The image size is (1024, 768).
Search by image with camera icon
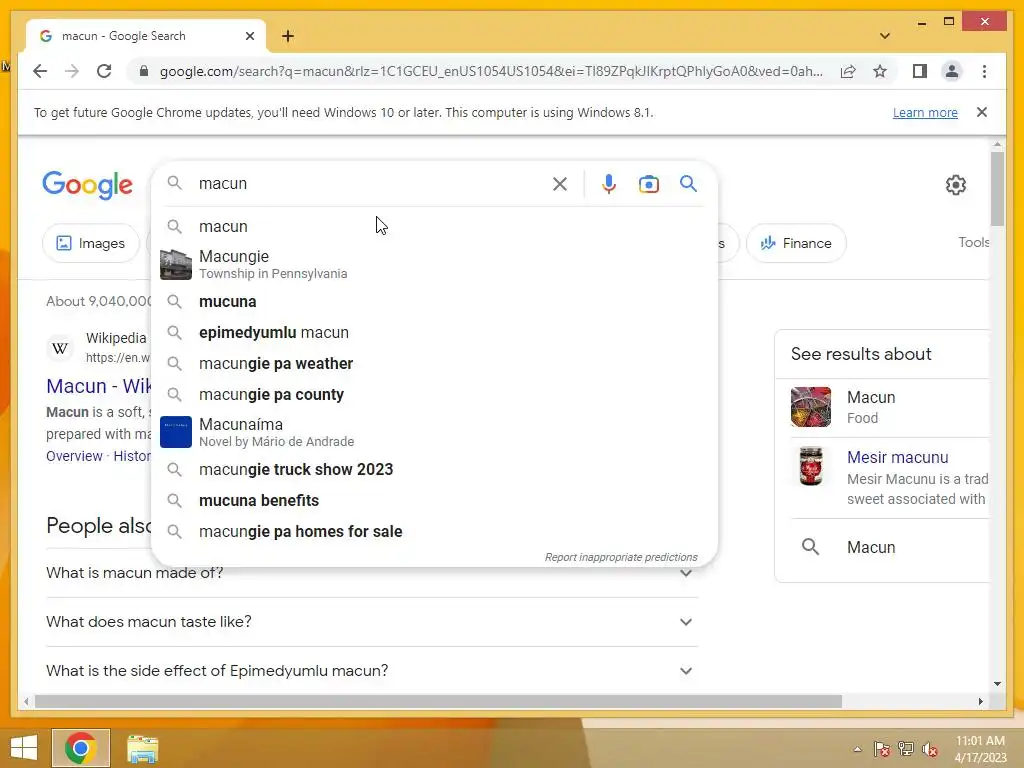tap(648, 184)
